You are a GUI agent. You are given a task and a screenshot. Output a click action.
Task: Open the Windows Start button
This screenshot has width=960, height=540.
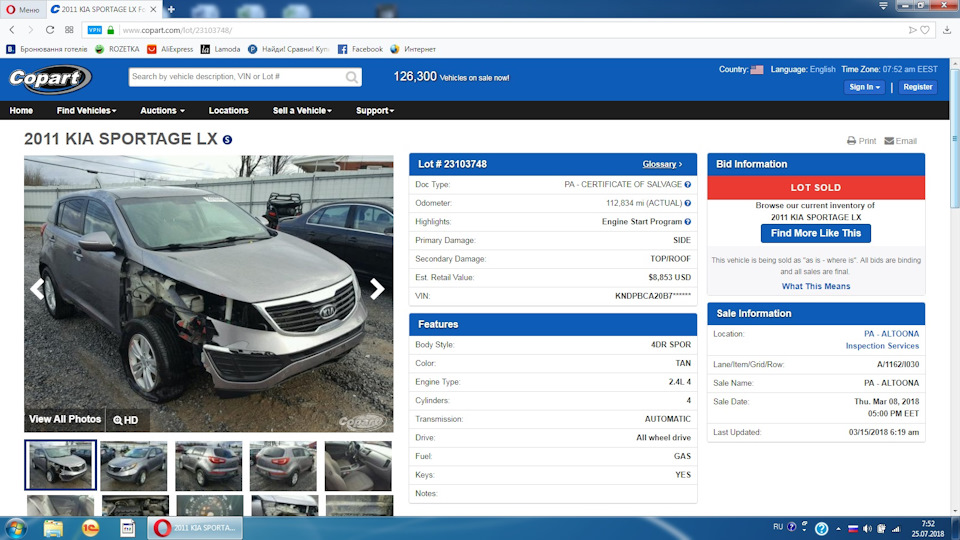(x=15, y=528)
